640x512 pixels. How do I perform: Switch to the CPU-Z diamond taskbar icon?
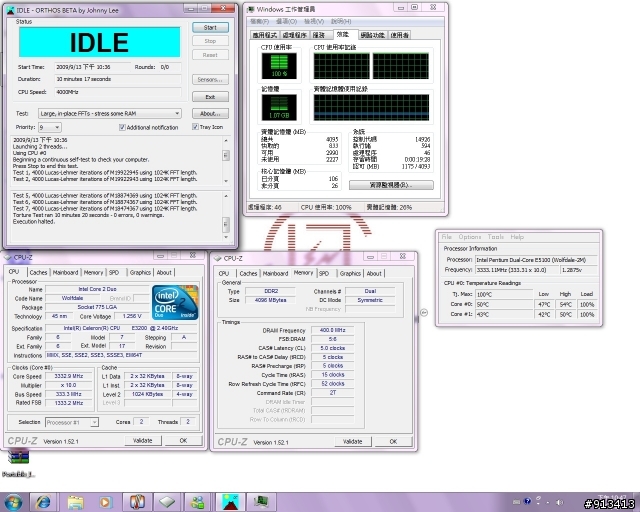coord(167,502)
